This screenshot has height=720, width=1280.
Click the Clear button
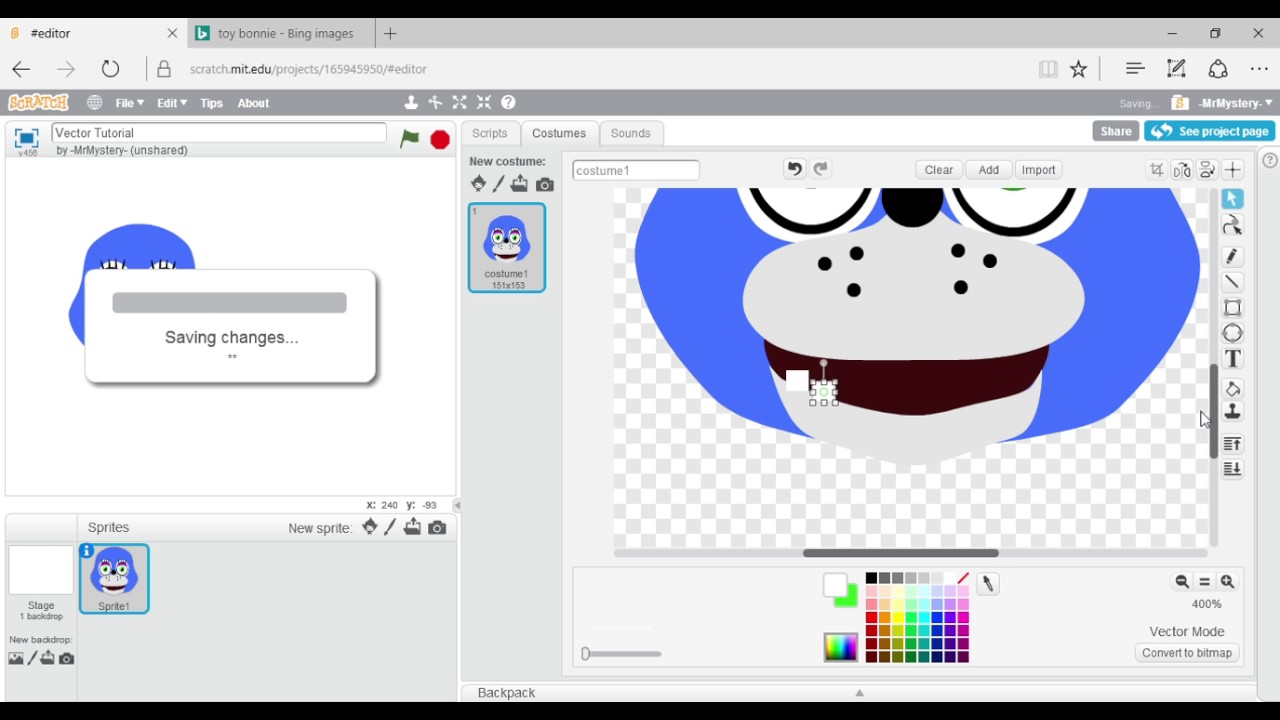pyautogui.click(x=939, y=170)
